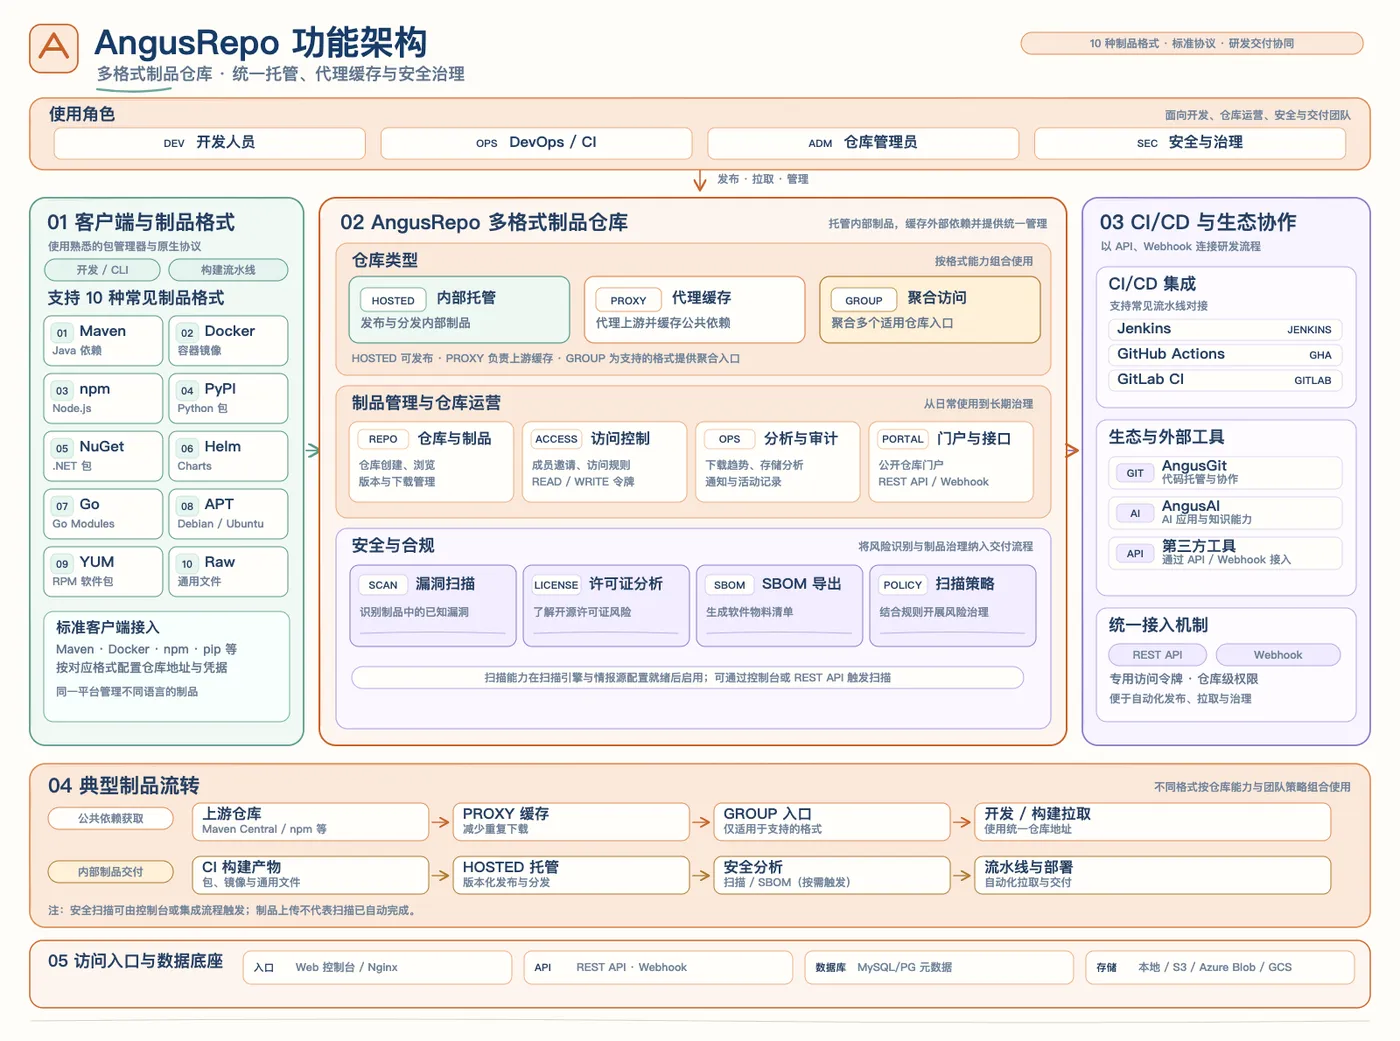Viewport: 1400px width, 1041px height.
Task: Select the DevOps / CI role card
Action: tap(536, 143)
